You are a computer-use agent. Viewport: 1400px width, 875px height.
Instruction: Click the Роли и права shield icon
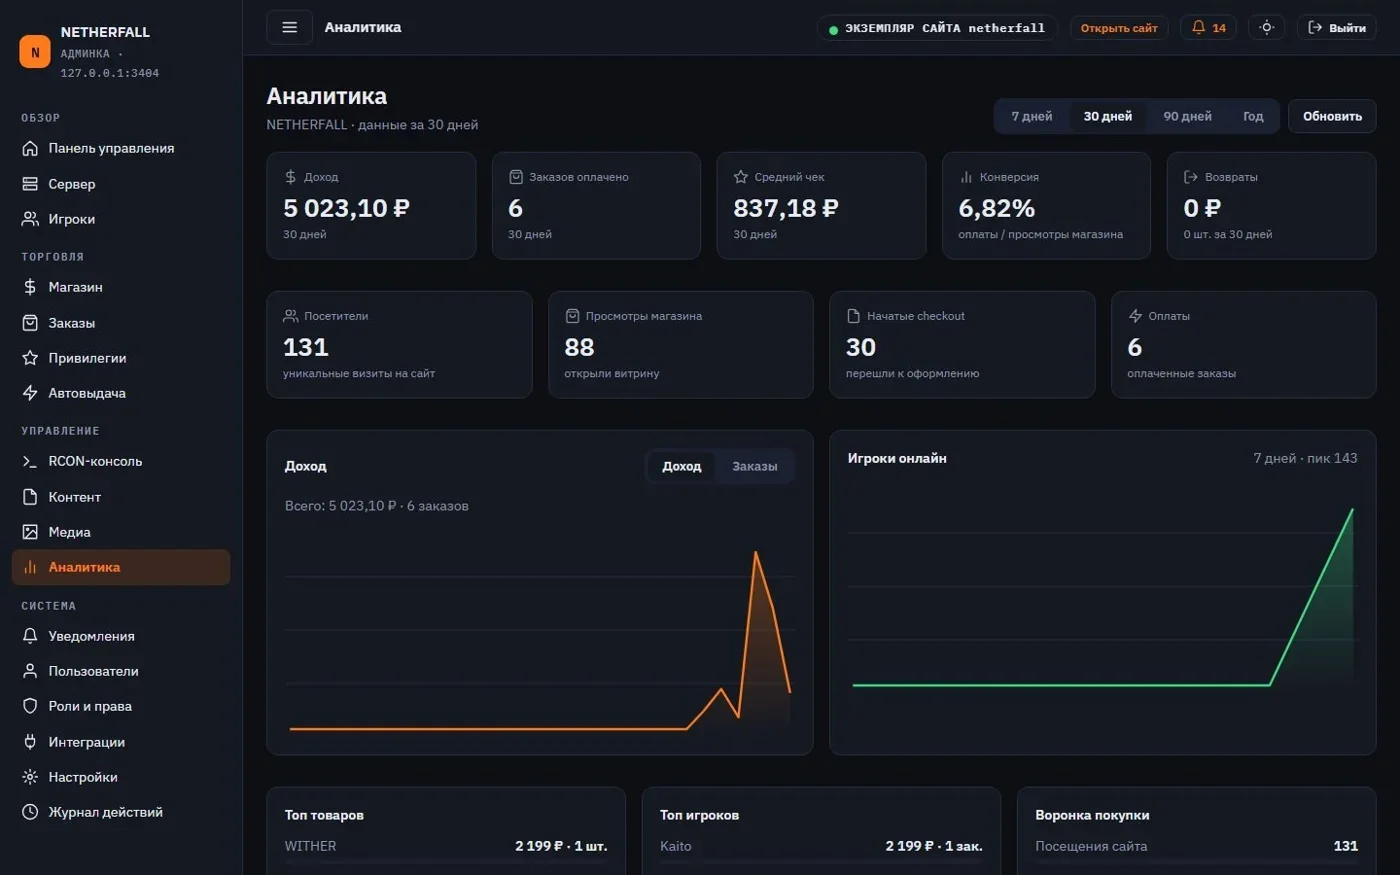30,706
